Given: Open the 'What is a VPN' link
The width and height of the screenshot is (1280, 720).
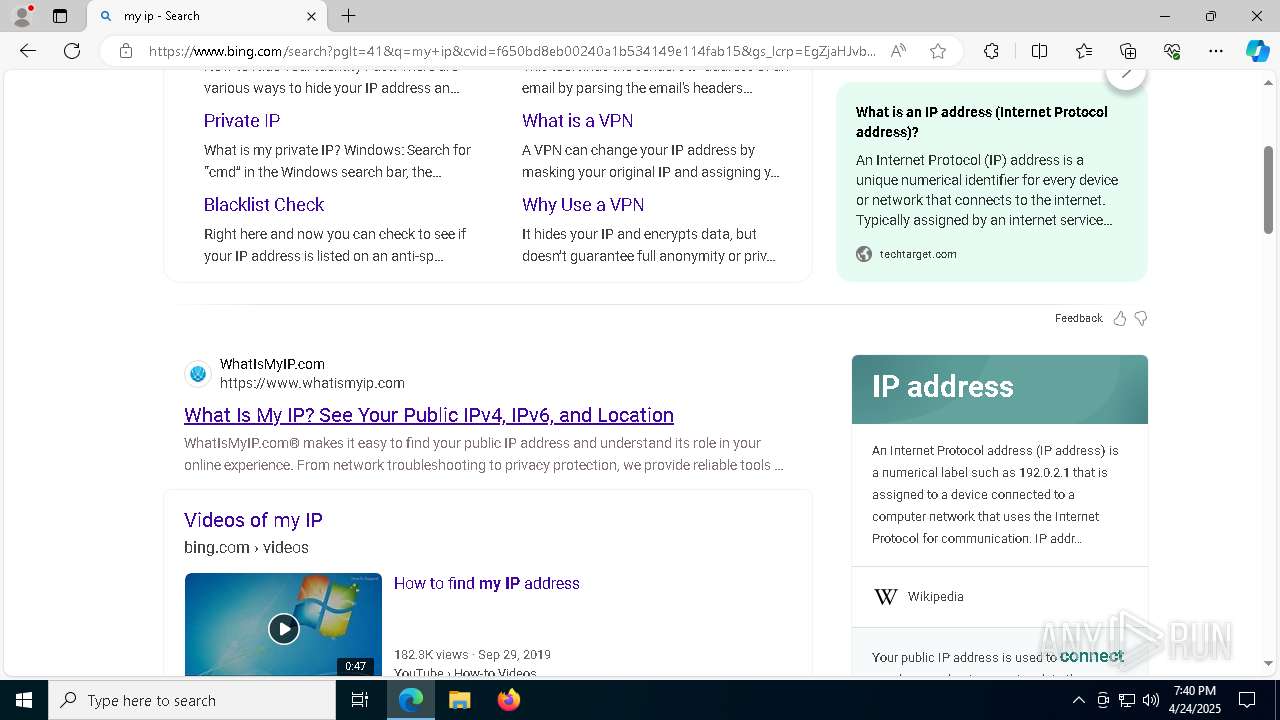Looking at the screenshot, I should [577, 121].
